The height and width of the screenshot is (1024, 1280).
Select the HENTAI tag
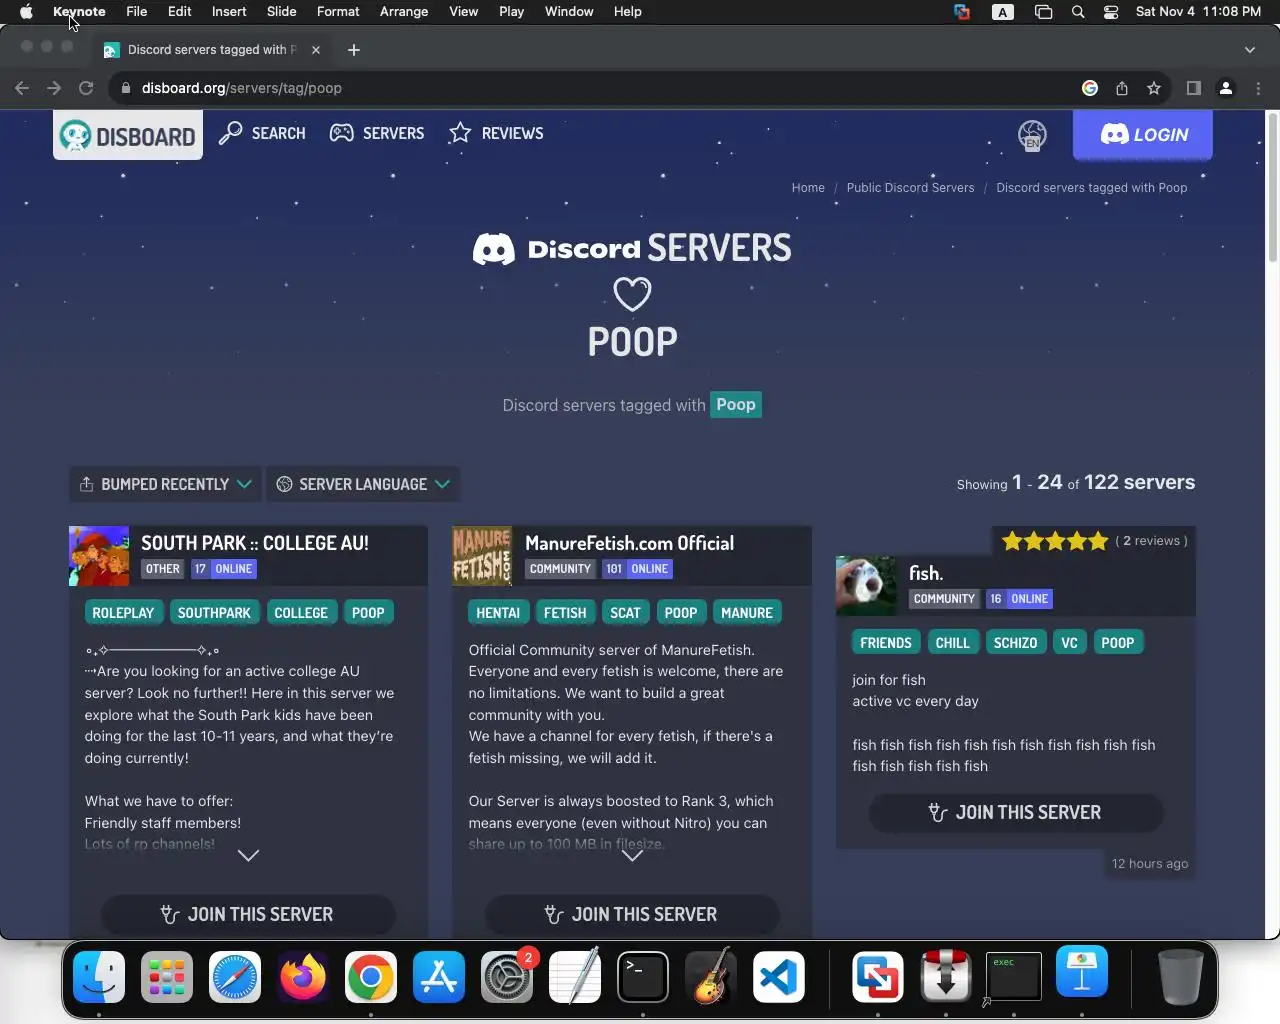point(498,613)
